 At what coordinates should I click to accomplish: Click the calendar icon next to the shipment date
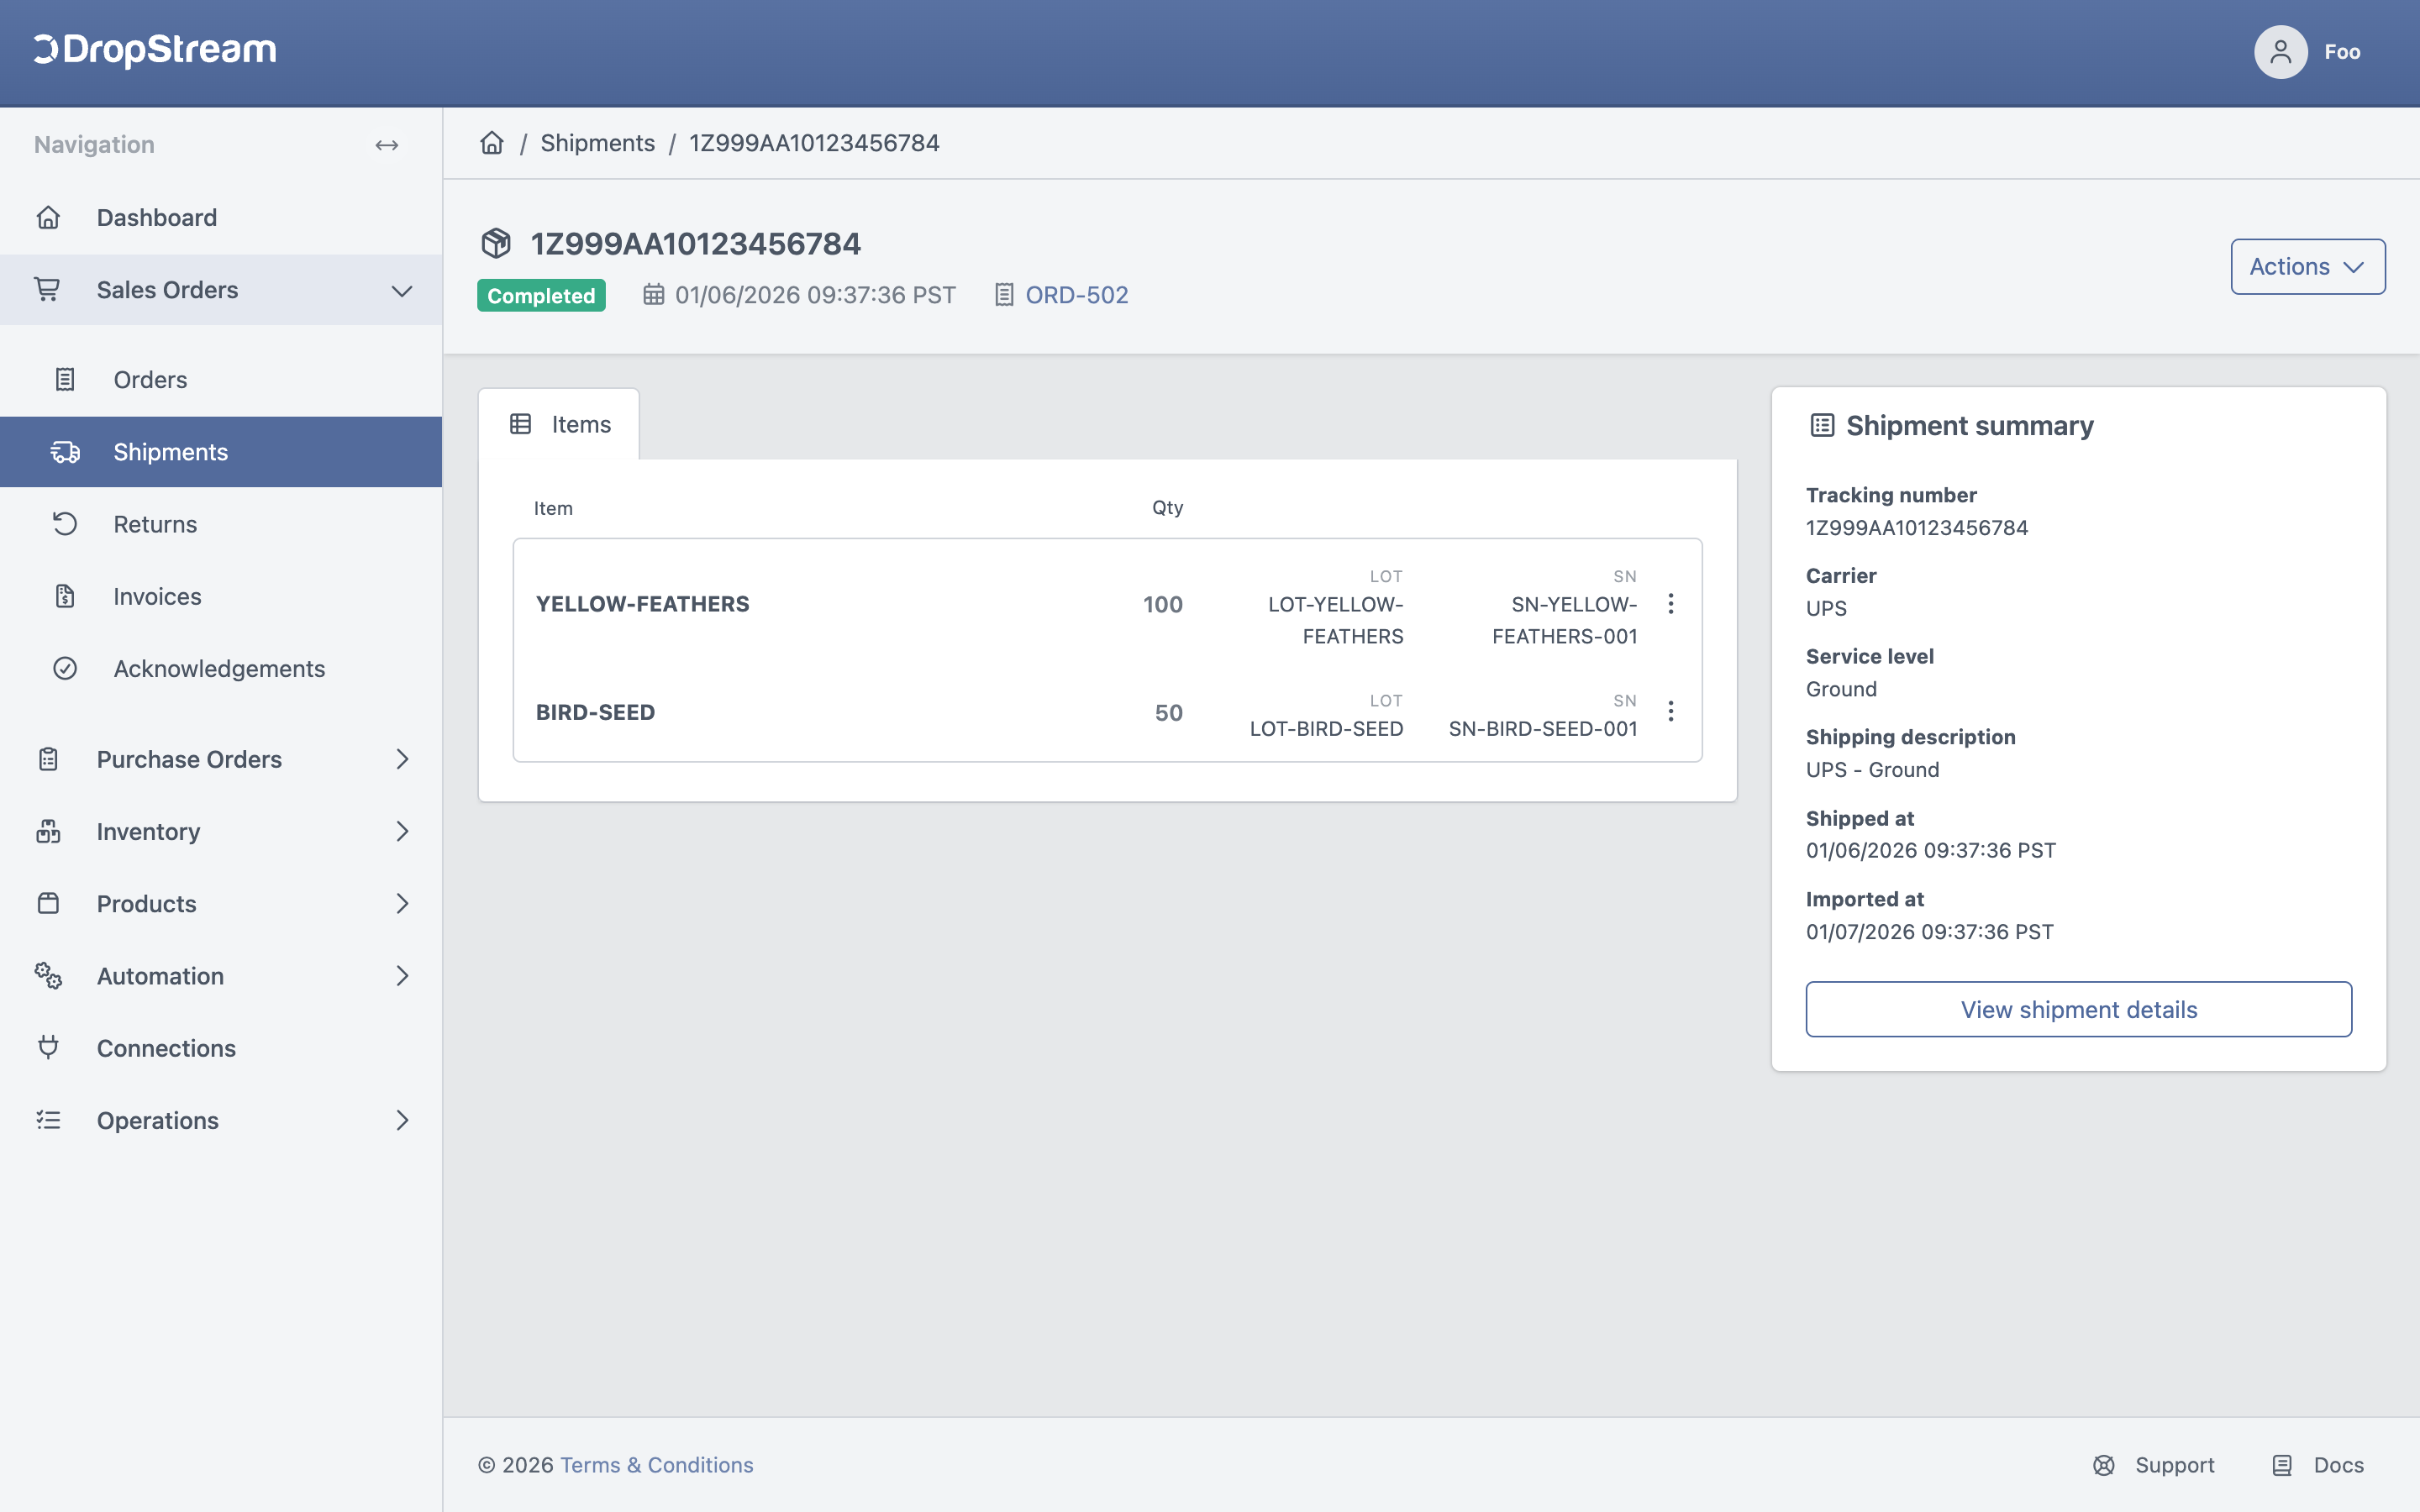(653, 295)
